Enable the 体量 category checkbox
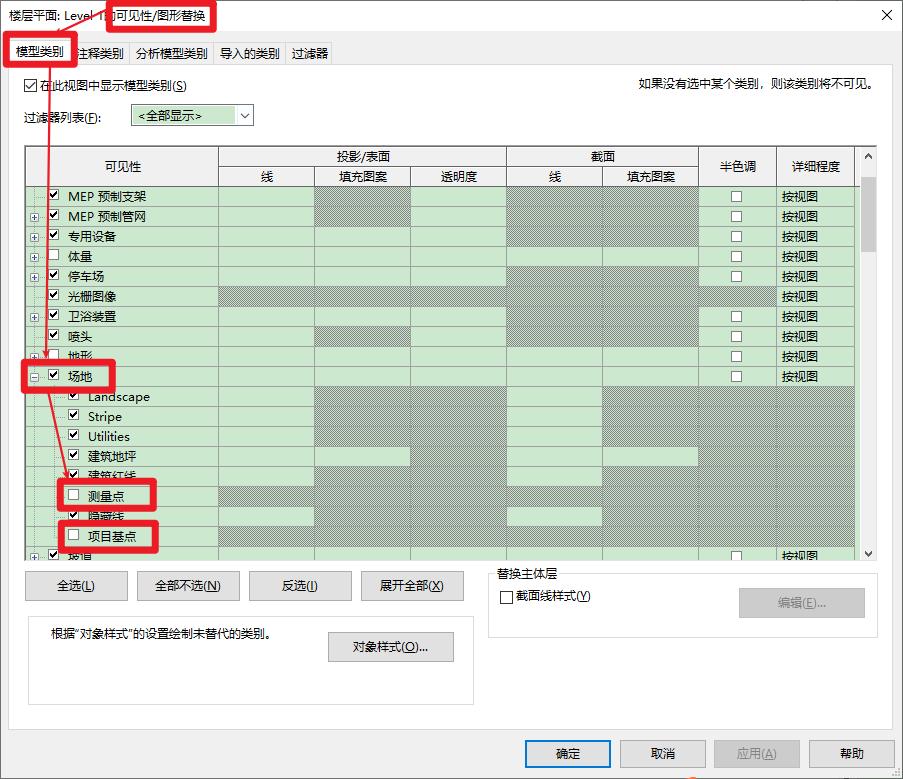Viewport: 903px width, 779px height. coord(52,256)
